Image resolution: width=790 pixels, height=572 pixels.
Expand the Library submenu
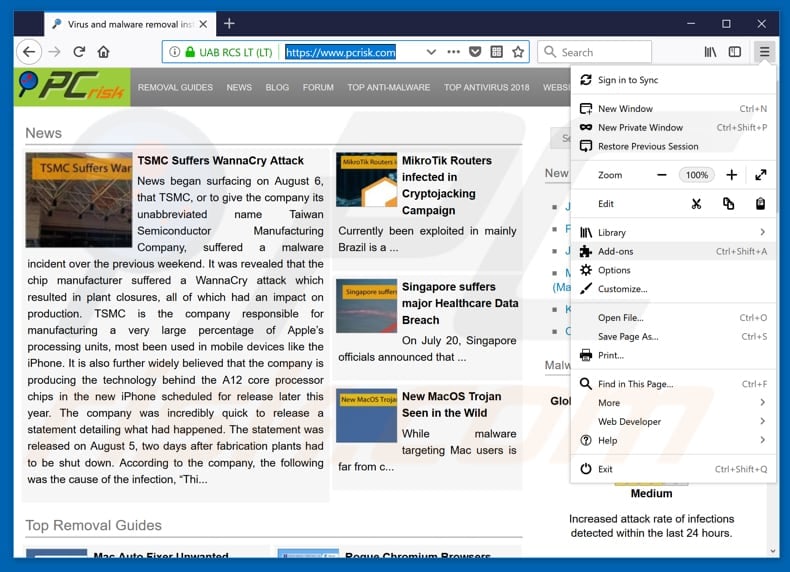762,232
